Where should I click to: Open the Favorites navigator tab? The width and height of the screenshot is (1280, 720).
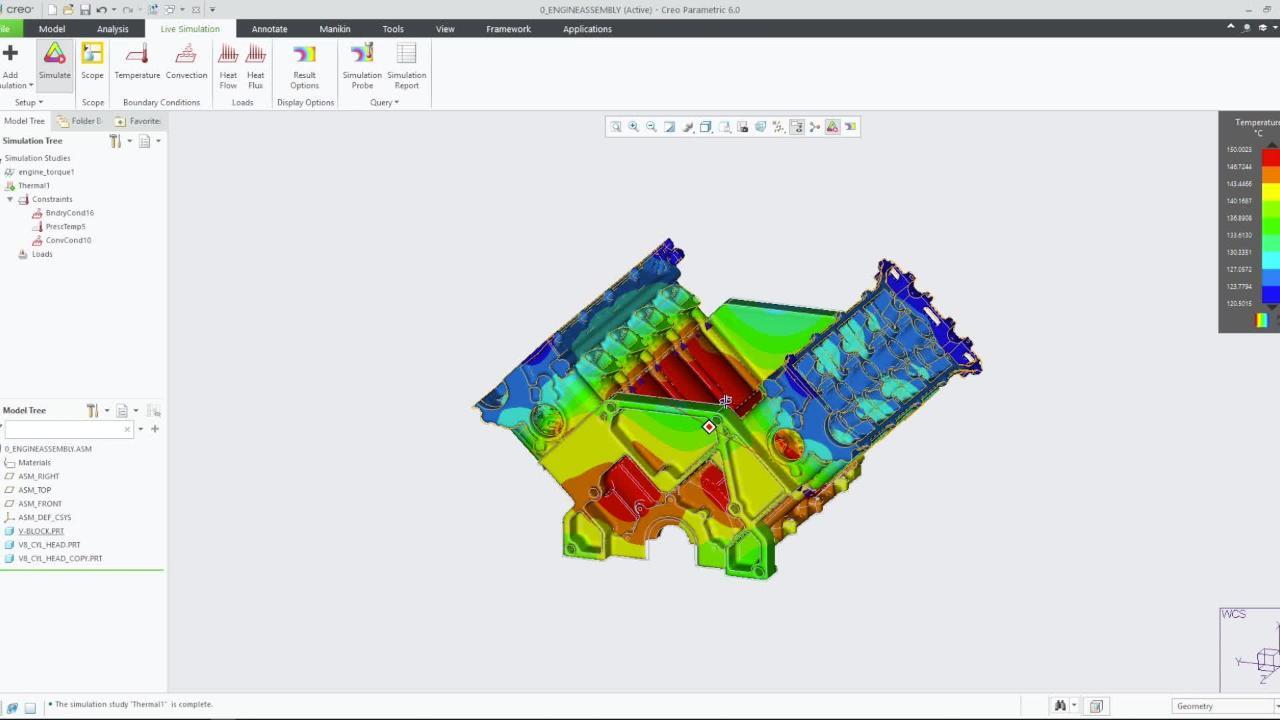[x=138, y=121]
